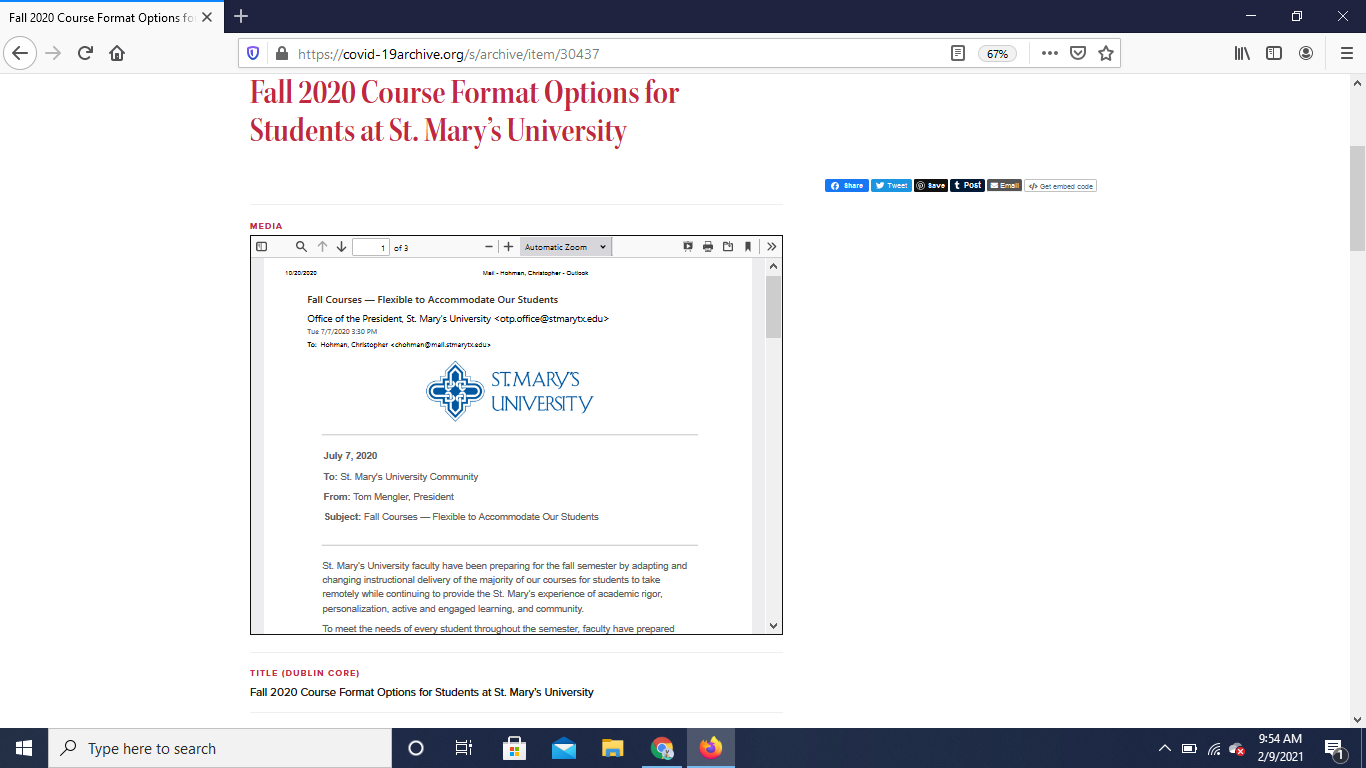The image size is (1366, 768).
Task: Open Firefox hamburger menu
Action: 1346,54
